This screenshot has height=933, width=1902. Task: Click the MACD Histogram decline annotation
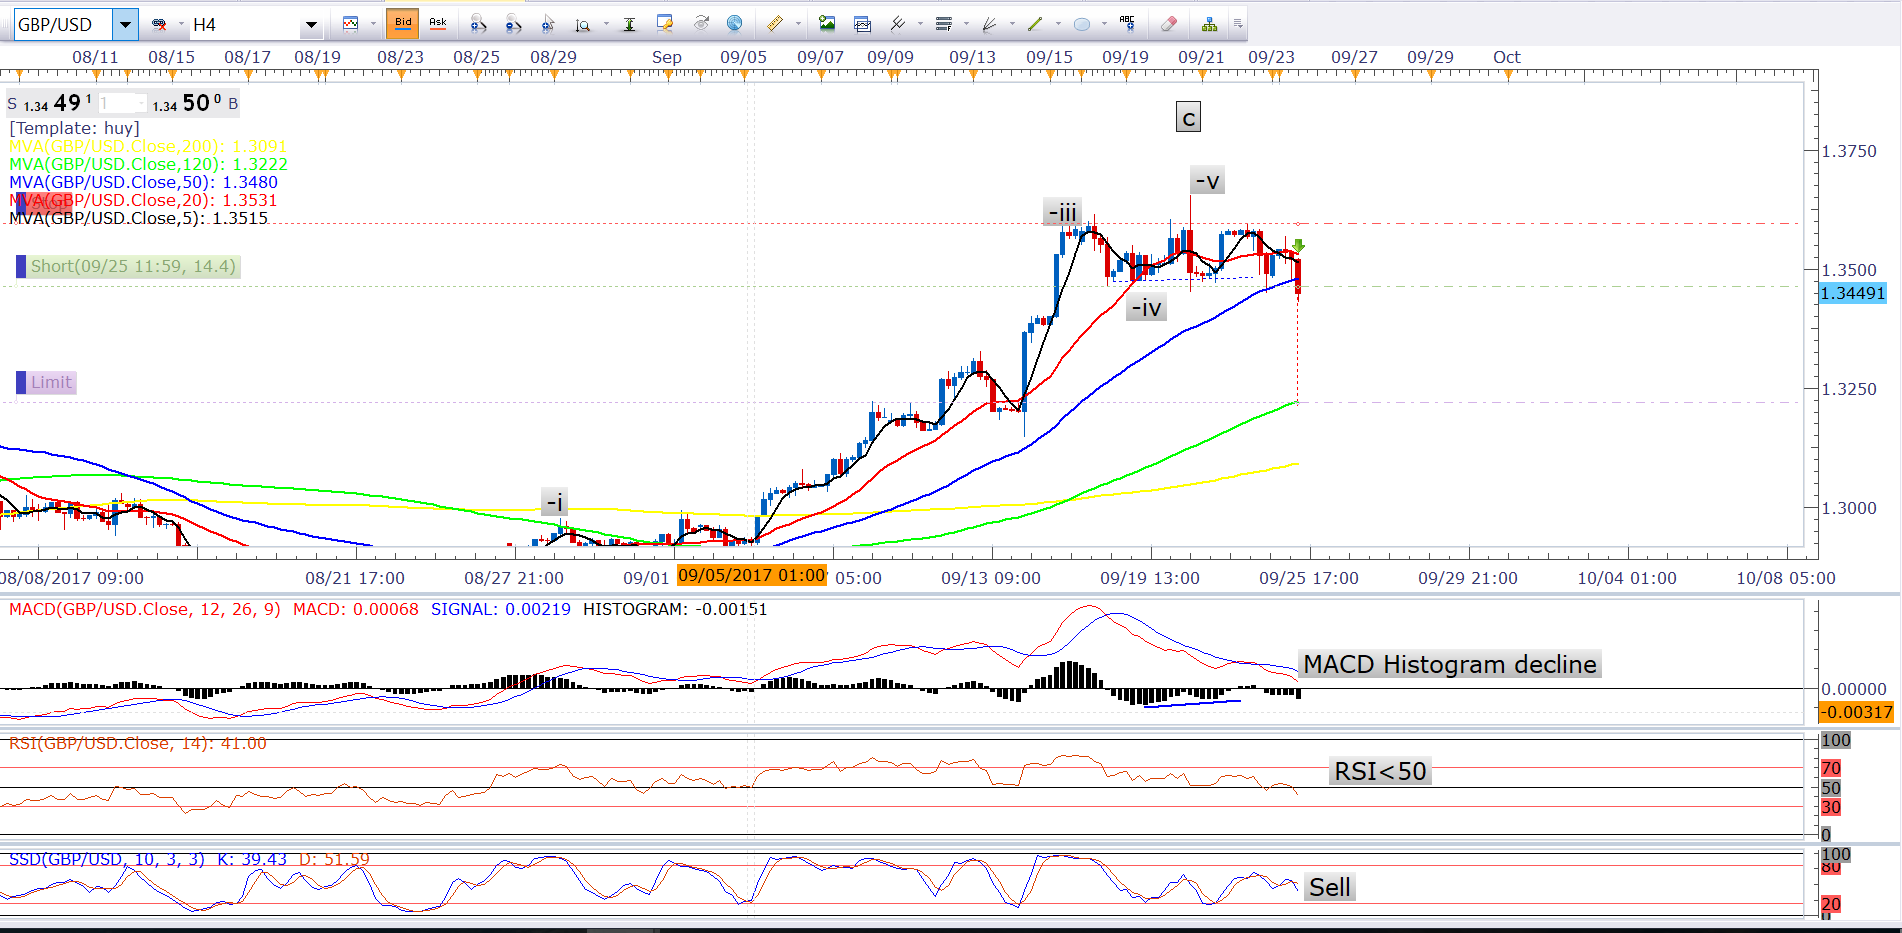point(1449,664)
